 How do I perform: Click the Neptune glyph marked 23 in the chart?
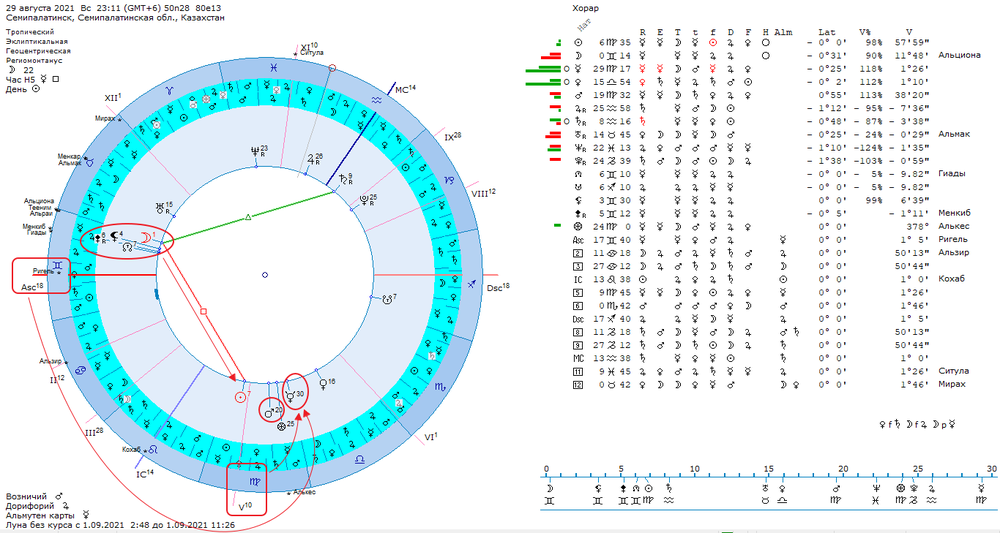click(x=256, y=151)
